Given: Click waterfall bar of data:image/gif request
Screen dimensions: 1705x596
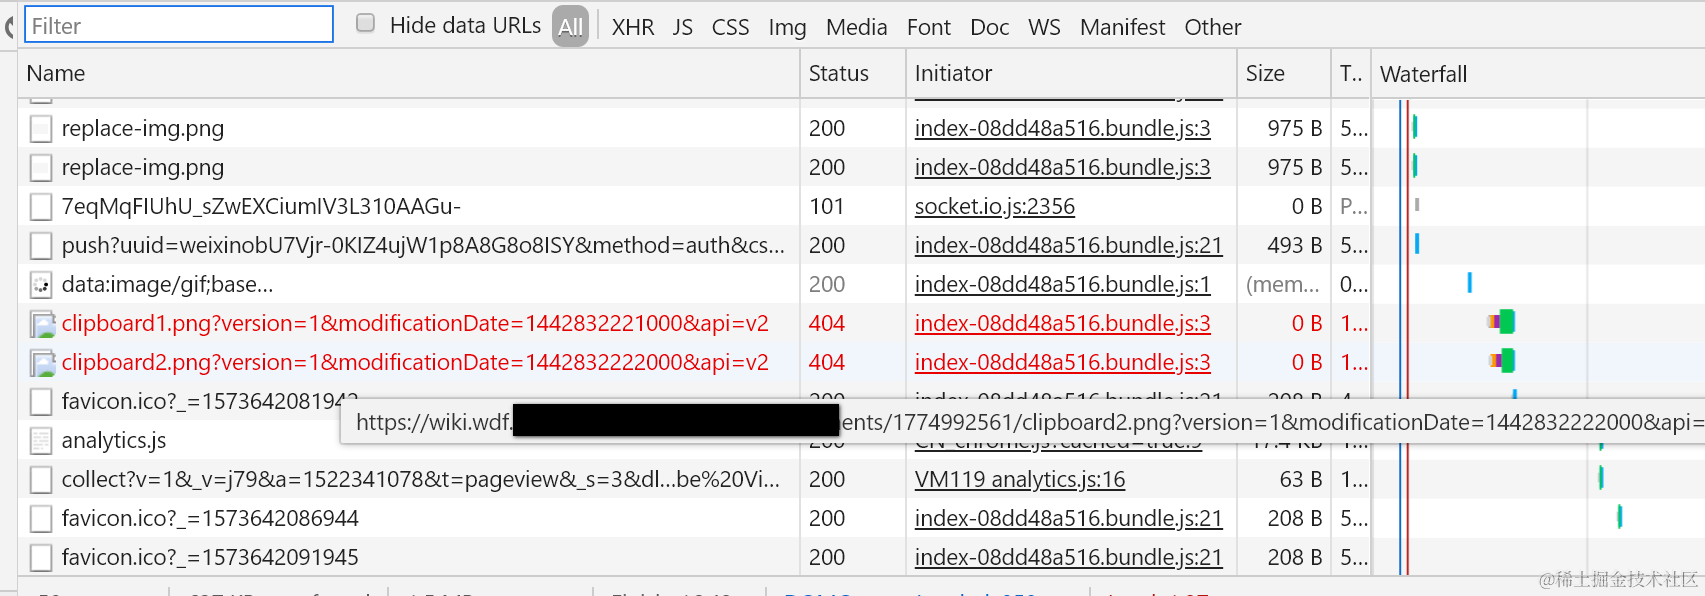Looking at the screenshot, I should coord(1469,282).
